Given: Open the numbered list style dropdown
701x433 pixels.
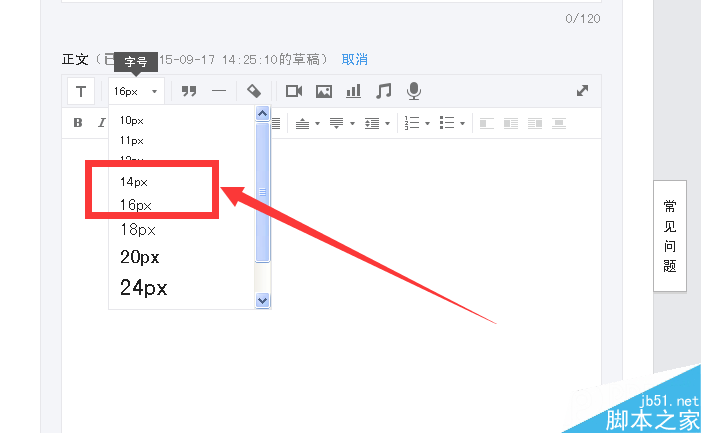Looking at the screenshot, I should point(428,124).
